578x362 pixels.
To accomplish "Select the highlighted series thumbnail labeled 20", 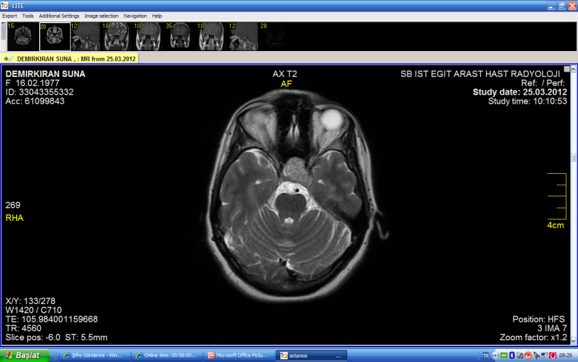I will tap(55, 36).
